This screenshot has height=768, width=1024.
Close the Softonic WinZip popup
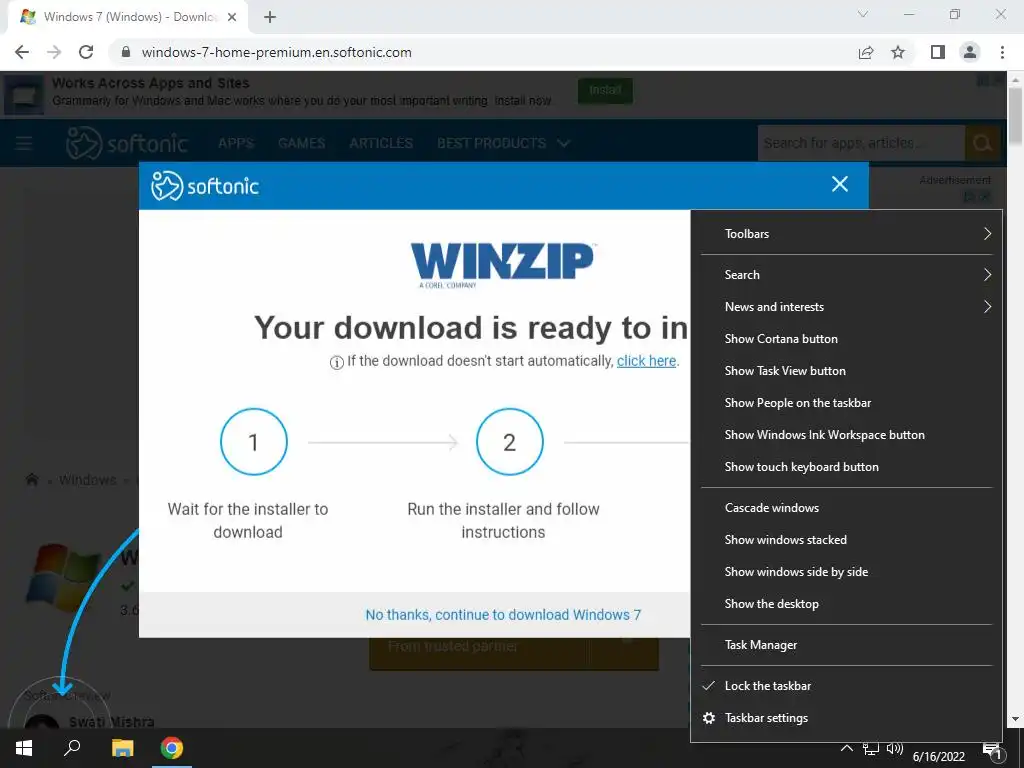840,184
